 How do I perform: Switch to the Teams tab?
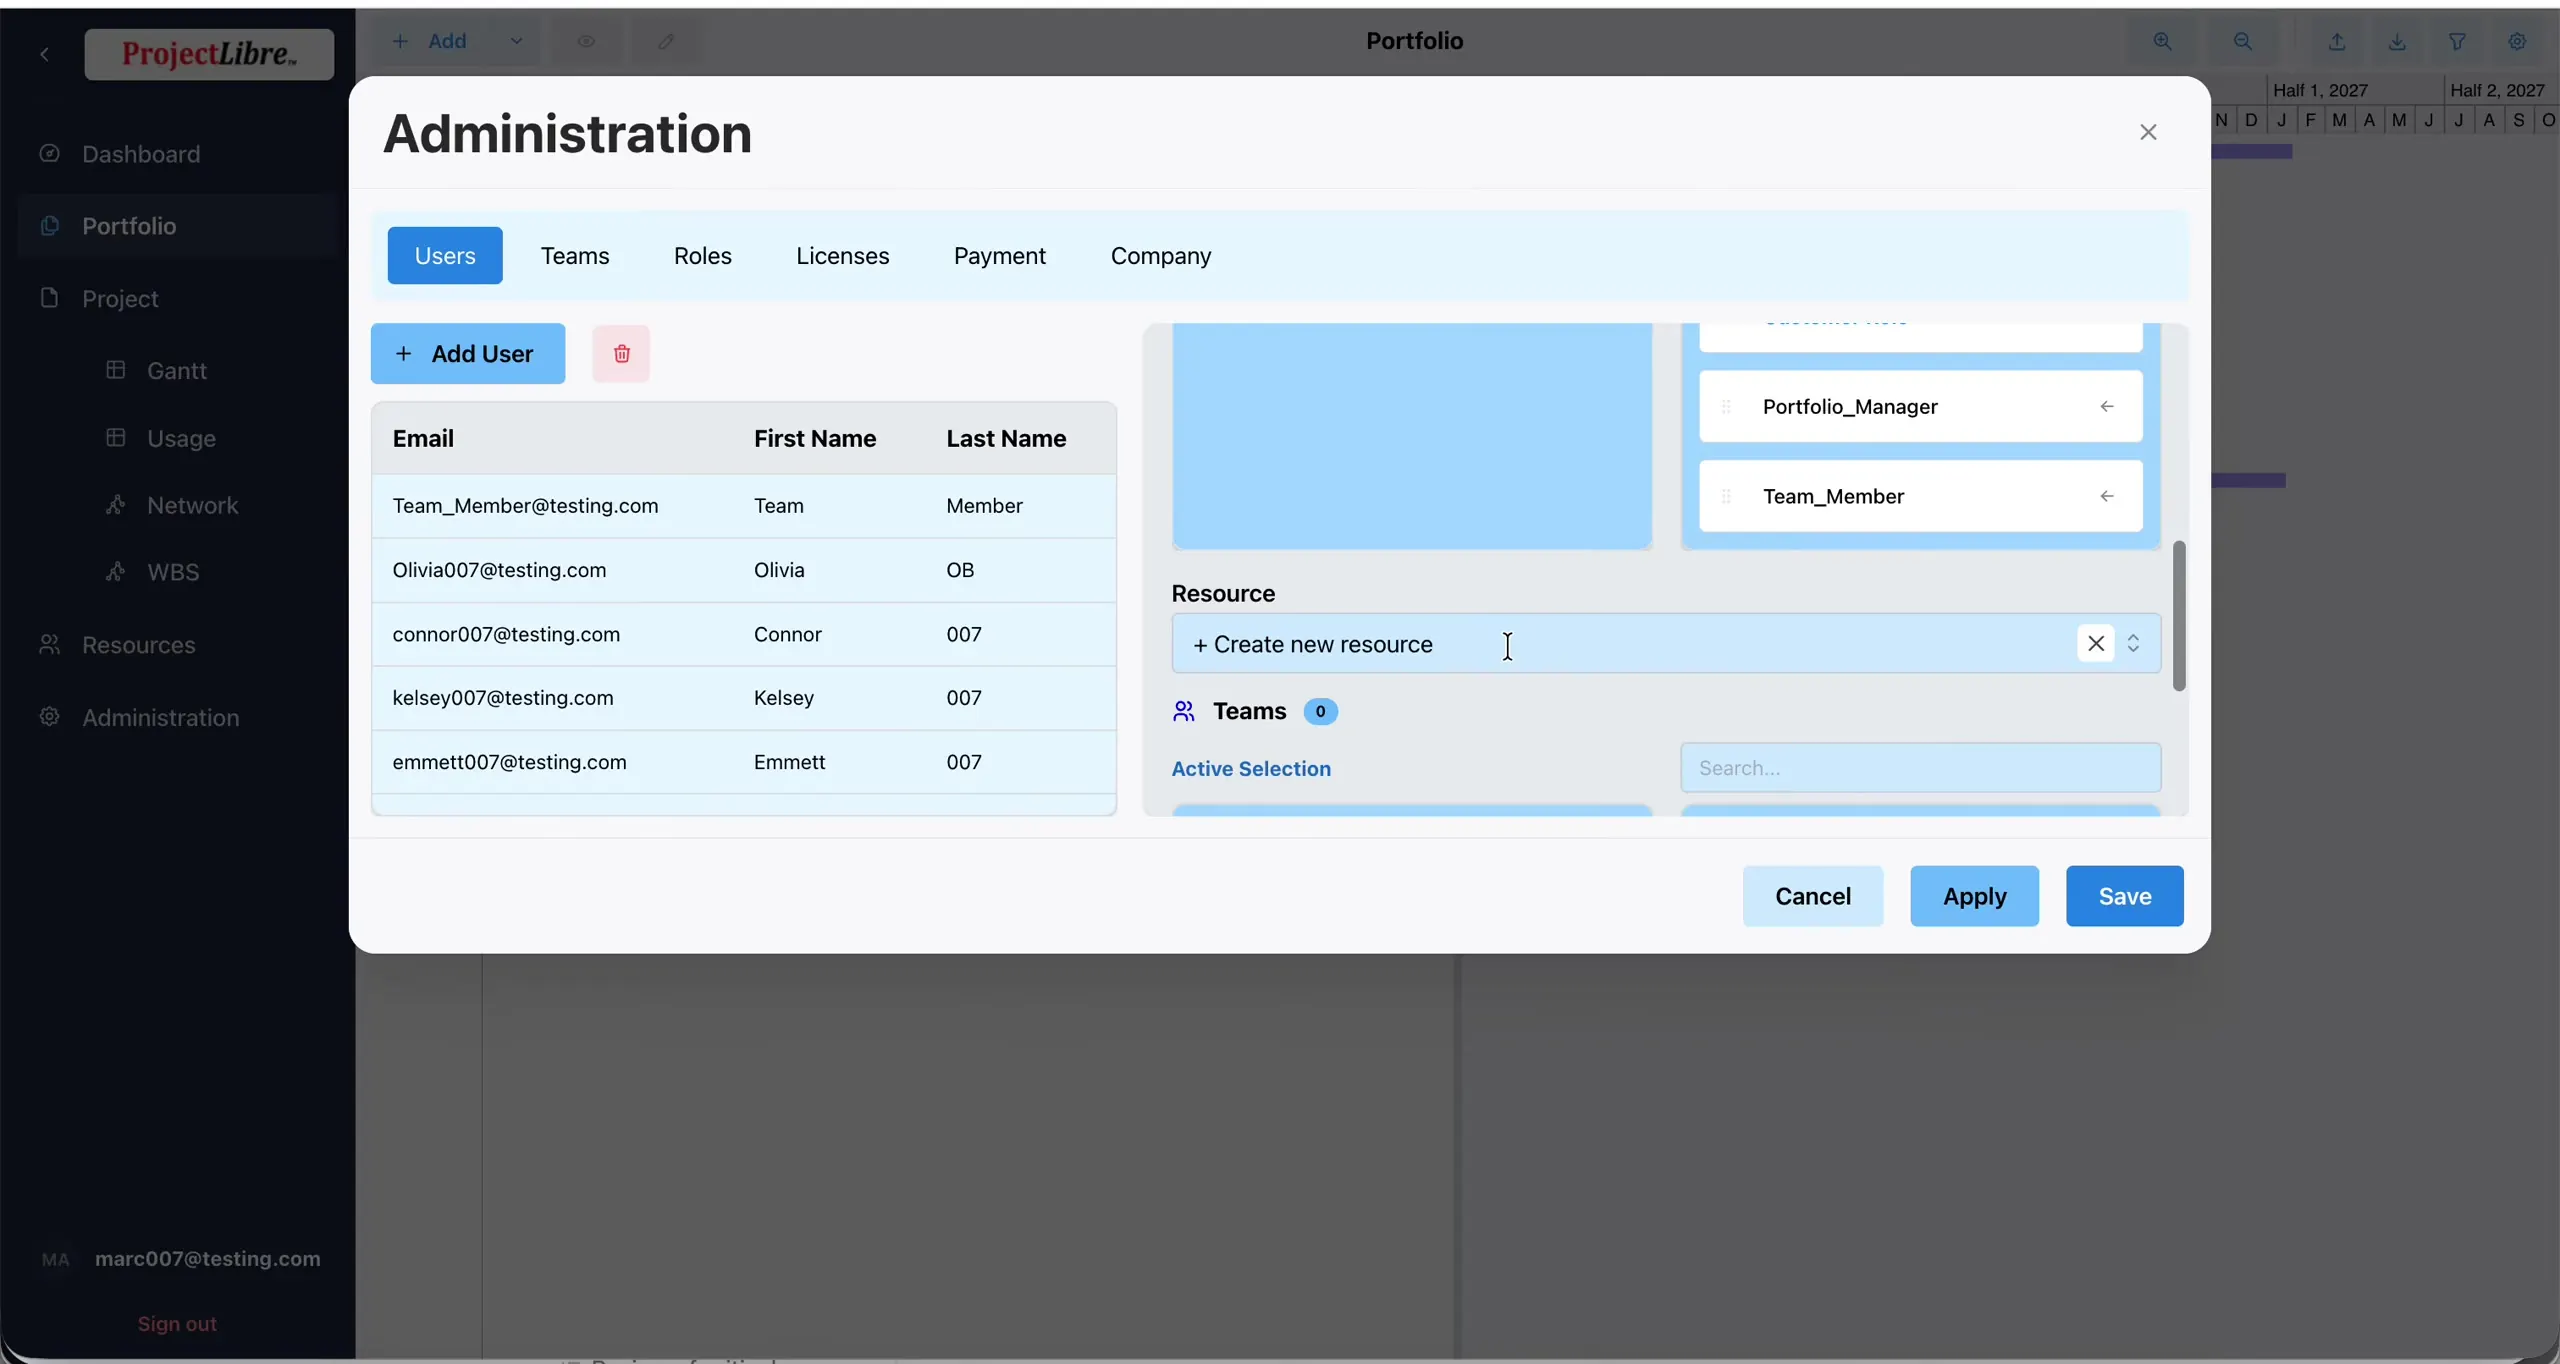(x=575, y=256)
